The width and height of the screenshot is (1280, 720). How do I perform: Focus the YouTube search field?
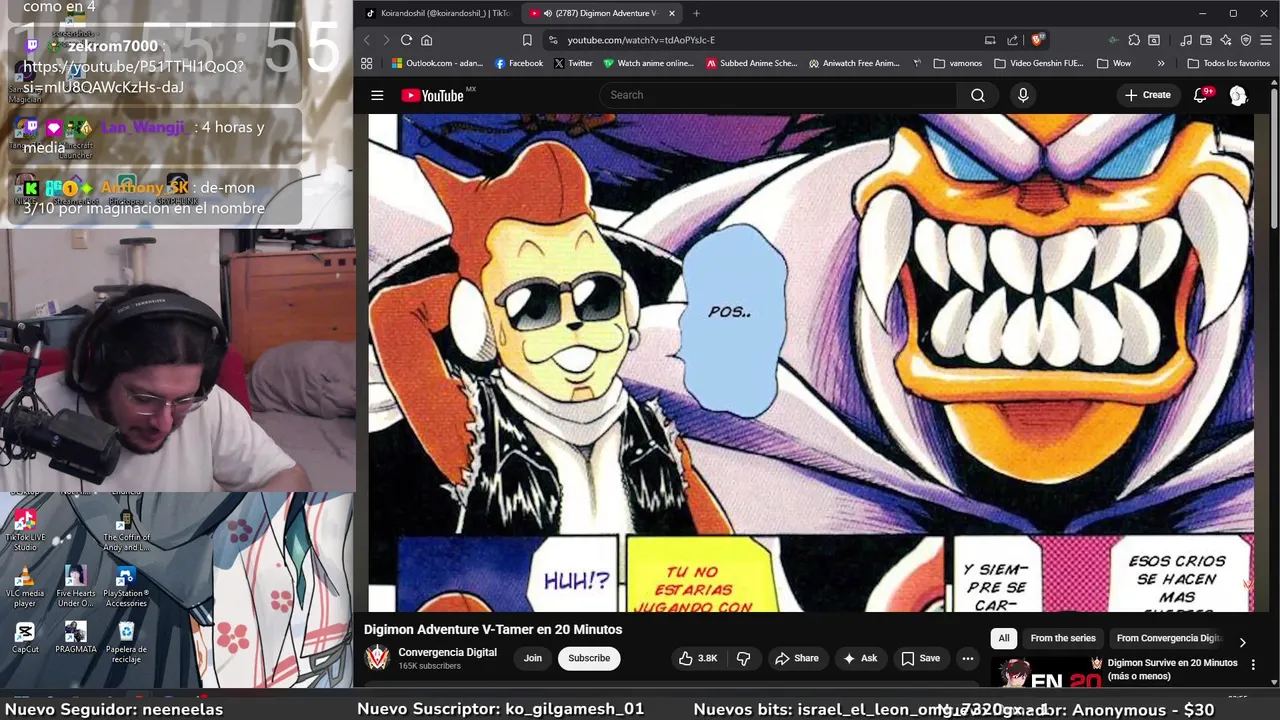click(780, 95)
